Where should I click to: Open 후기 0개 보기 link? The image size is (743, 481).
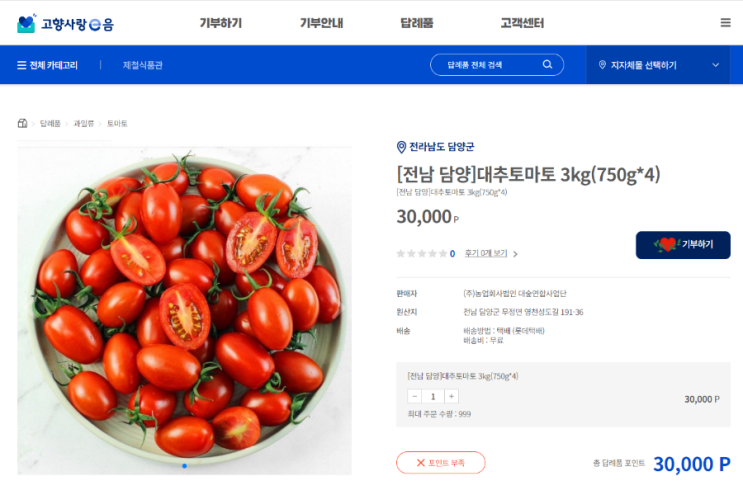point(486,254)
